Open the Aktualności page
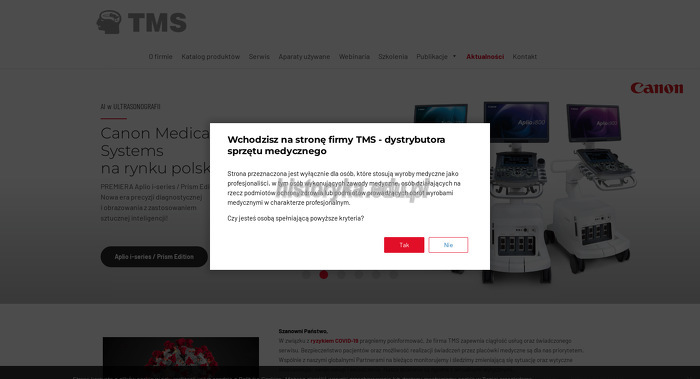The image size is (700, 379). (485, 57)
